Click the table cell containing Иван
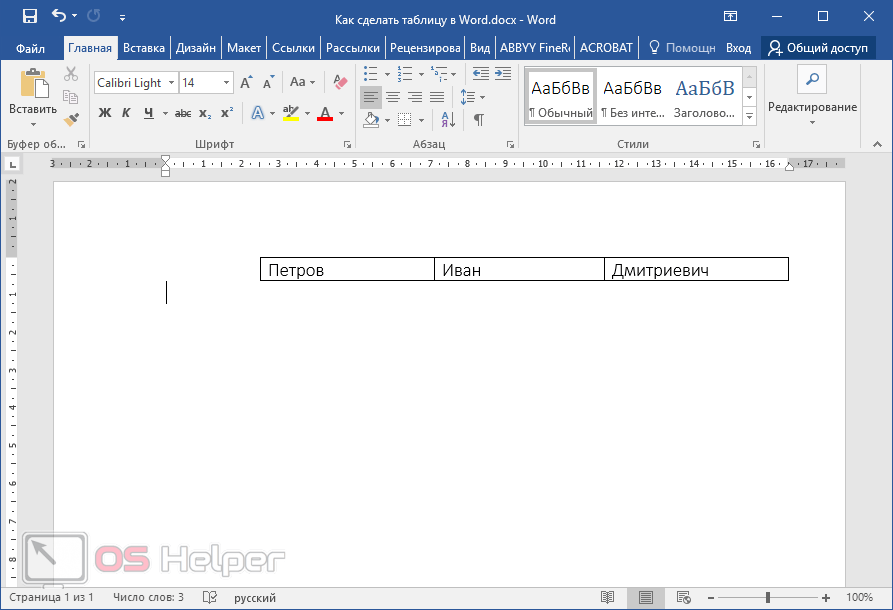This screenshot has height=610, width=893. [519, 270]
